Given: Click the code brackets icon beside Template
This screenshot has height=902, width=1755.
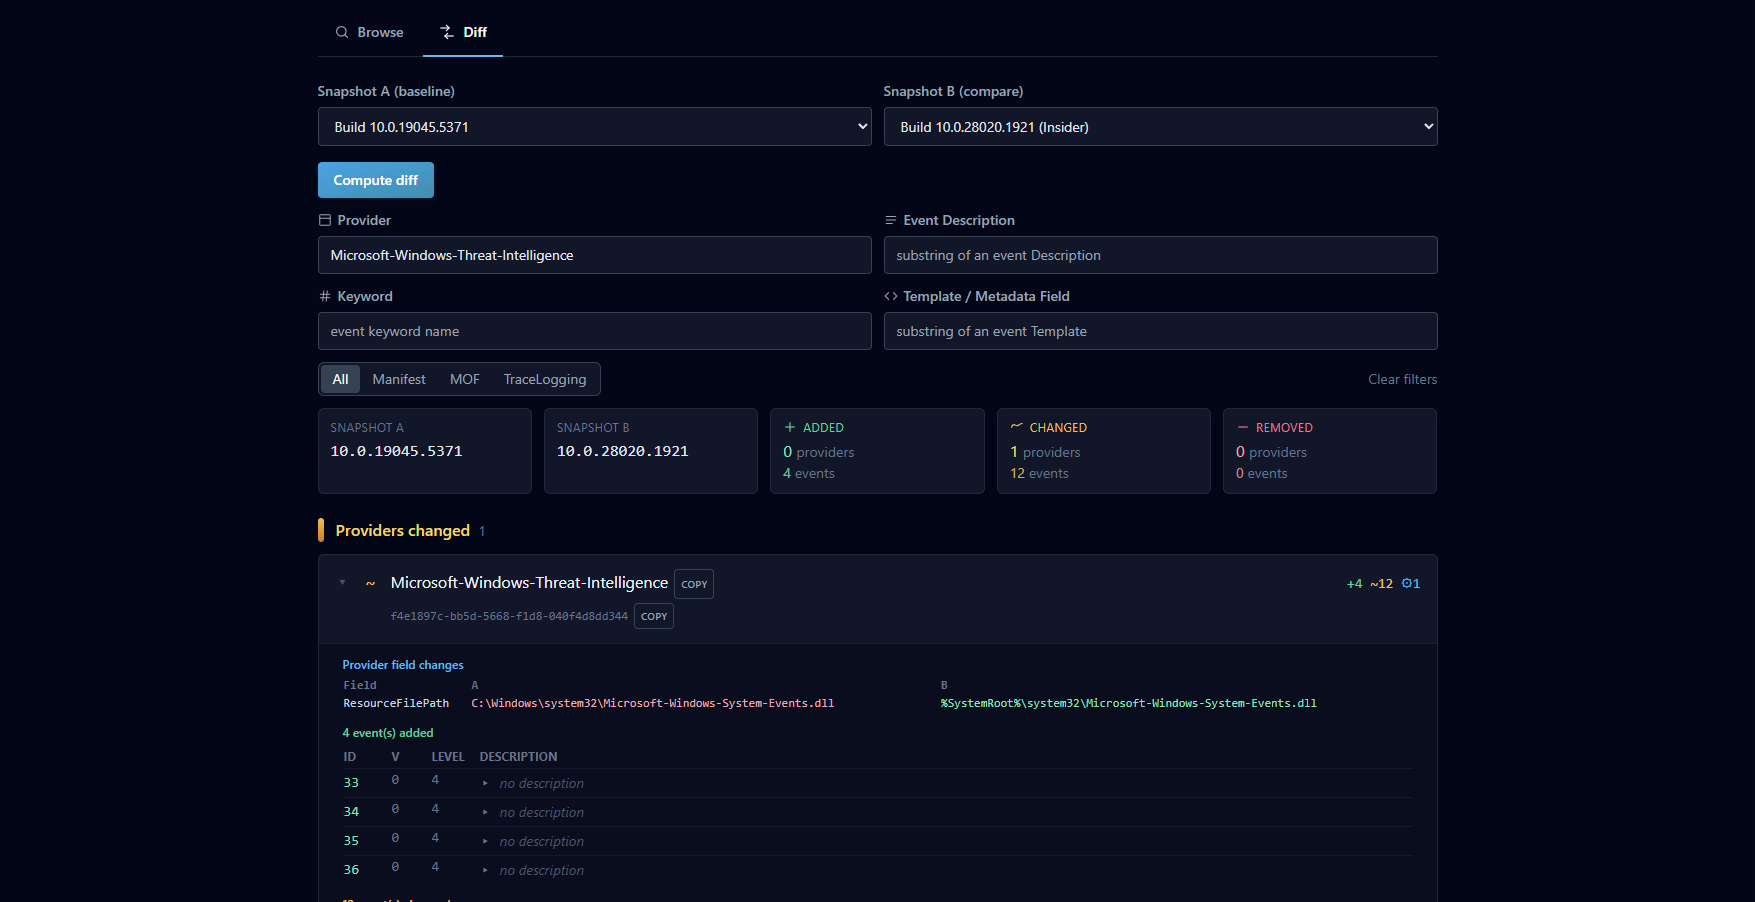Looking at the screenshot, I should 890,296.
